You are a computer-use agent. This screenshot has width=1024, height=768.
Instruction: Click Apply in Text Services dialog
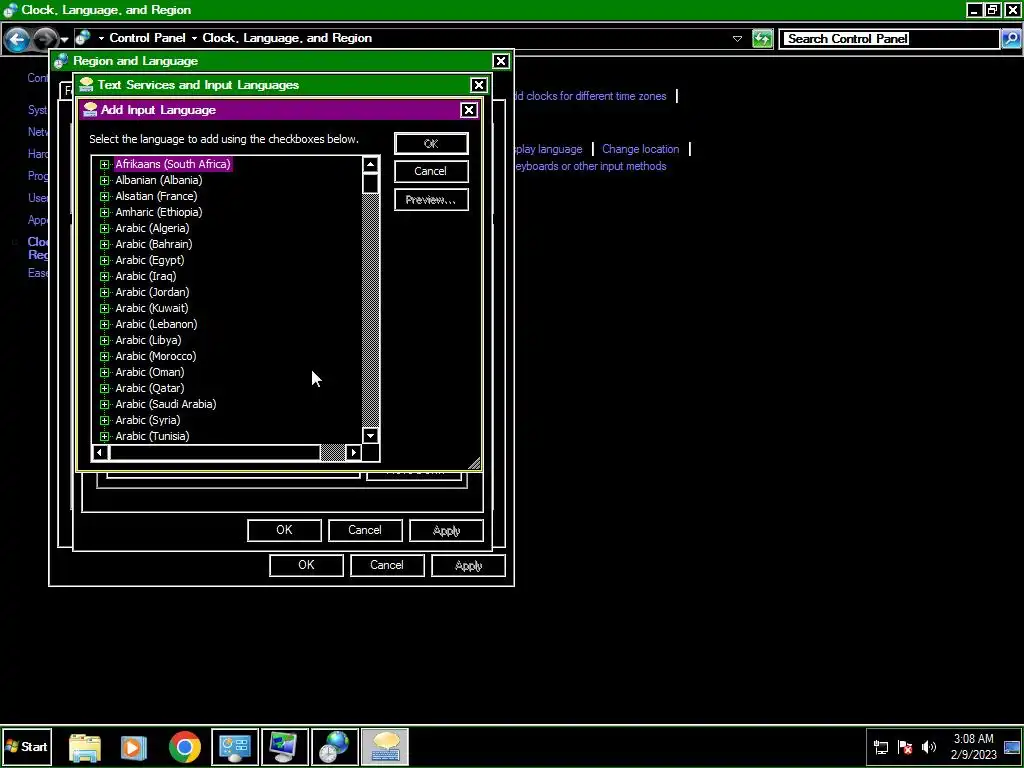pyautogui.click(x=447, y=530)
